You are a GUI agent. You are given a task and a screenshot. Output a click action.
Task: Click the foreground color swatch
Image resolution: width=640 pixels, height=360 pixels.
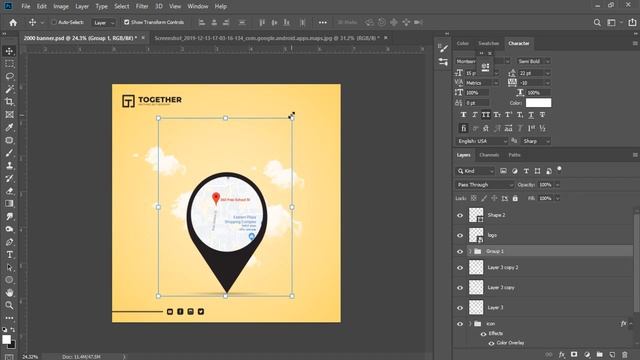pyautogui.click(x=7, y=340)
